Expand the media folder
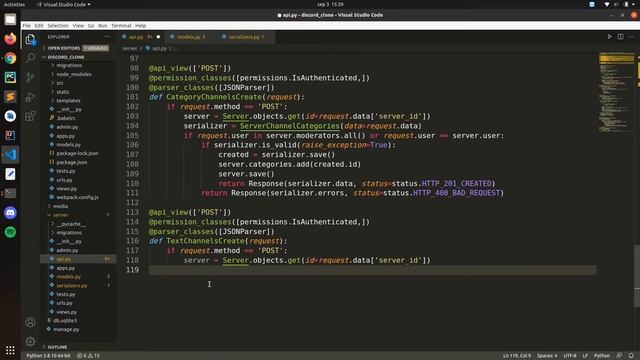 tap(60, 206)
